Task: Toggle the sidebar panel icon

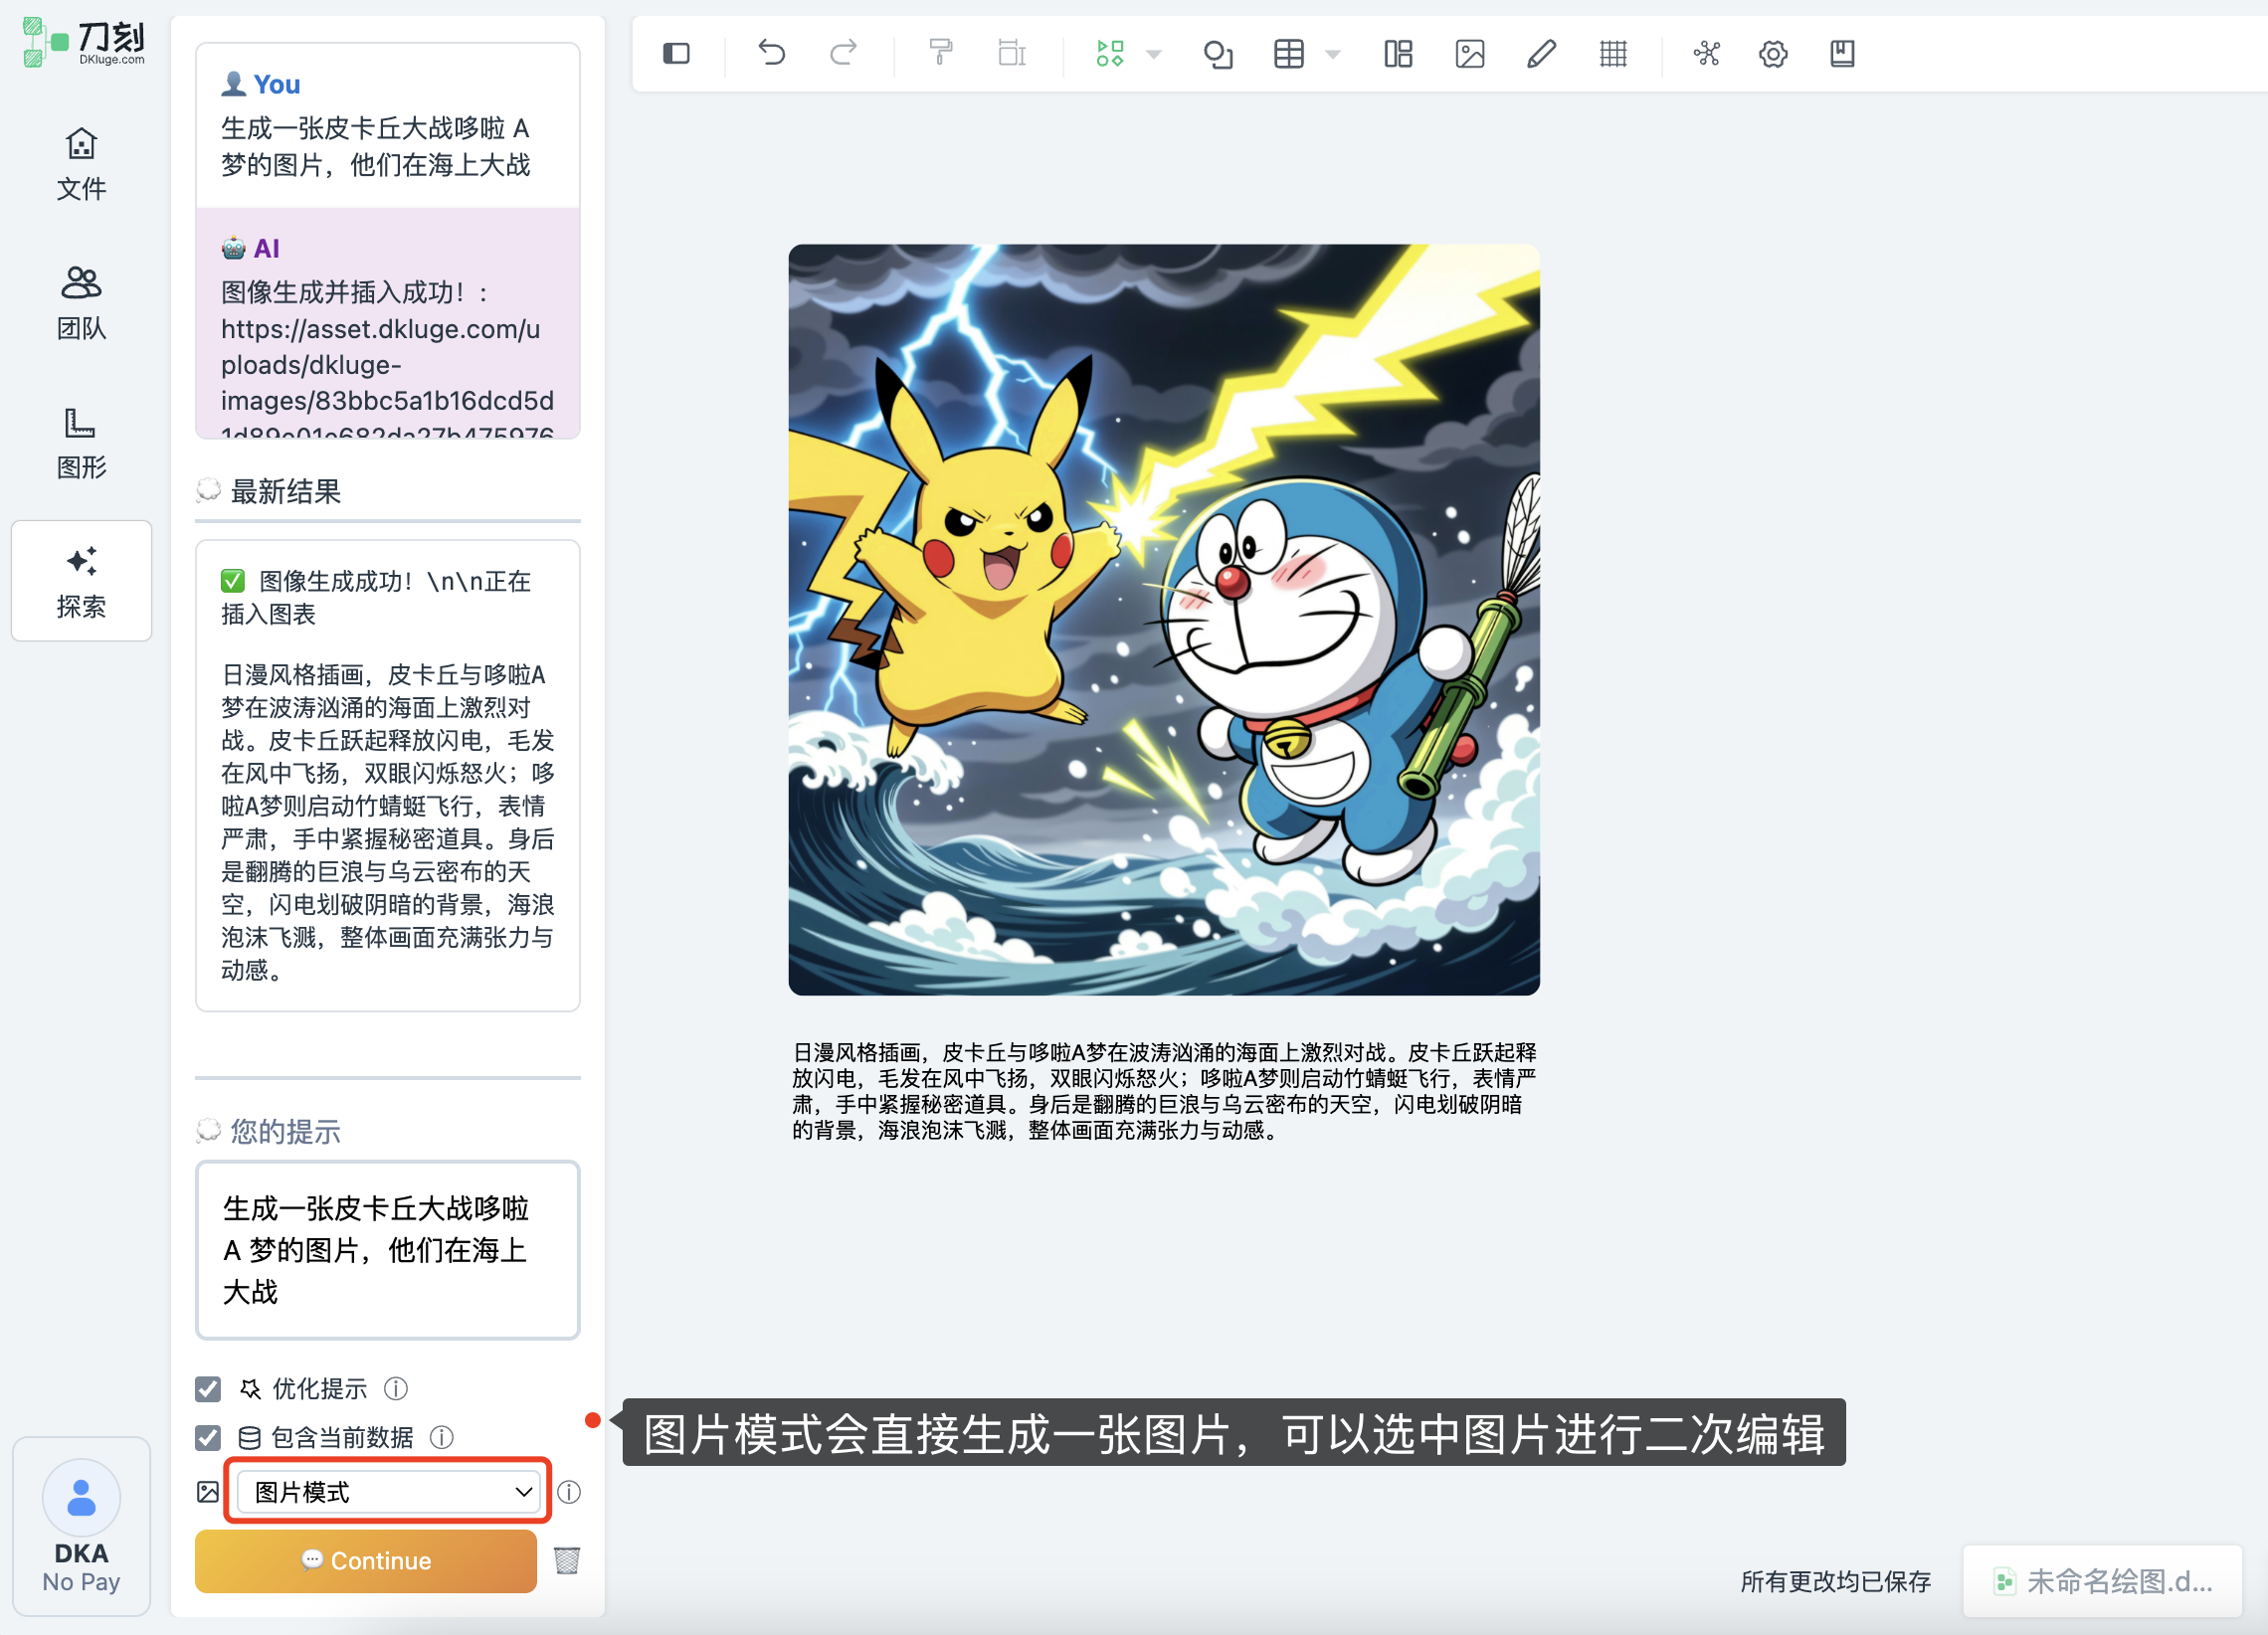Action: (676, 54)
